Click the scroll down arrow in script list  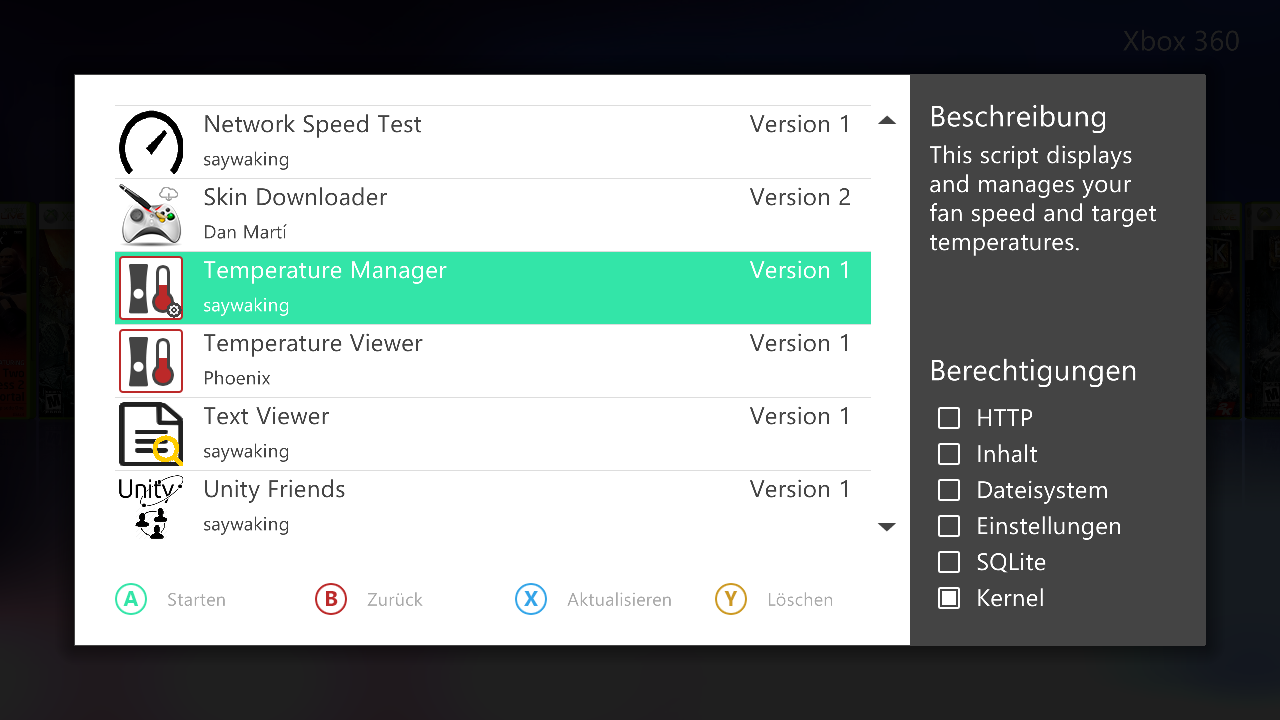click(886, 527)
